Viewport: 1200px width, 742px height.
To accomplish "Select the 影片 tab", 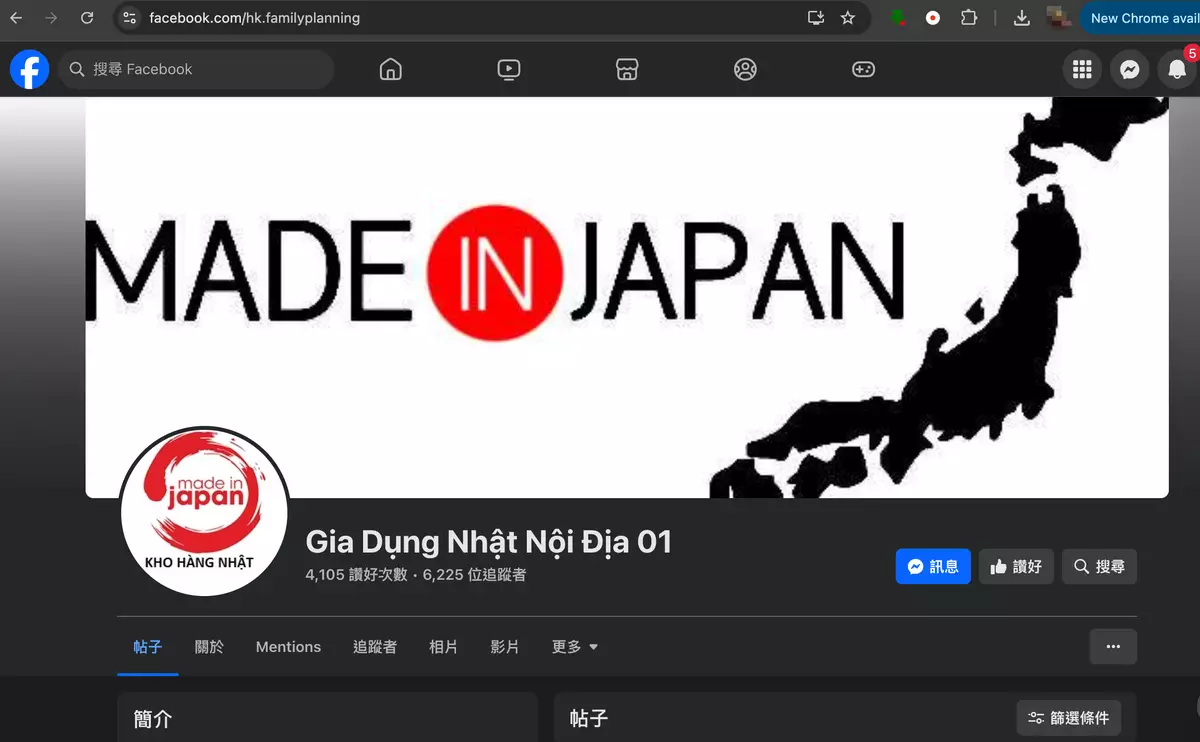I will click(505, 647).
